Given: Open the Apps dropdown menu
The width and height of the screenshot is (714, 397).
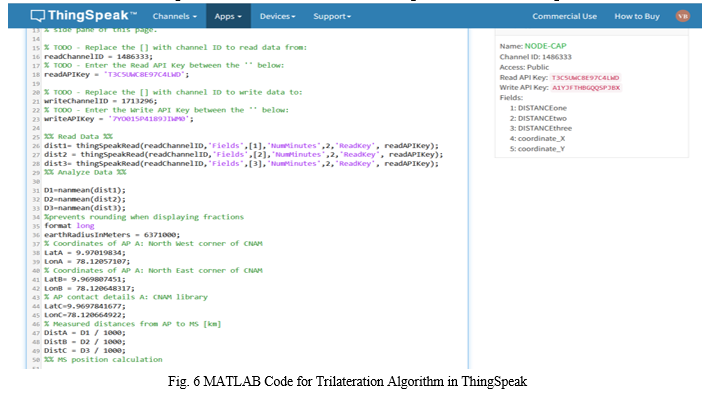Looking at the screenshot, I should [x=228, y=16].
